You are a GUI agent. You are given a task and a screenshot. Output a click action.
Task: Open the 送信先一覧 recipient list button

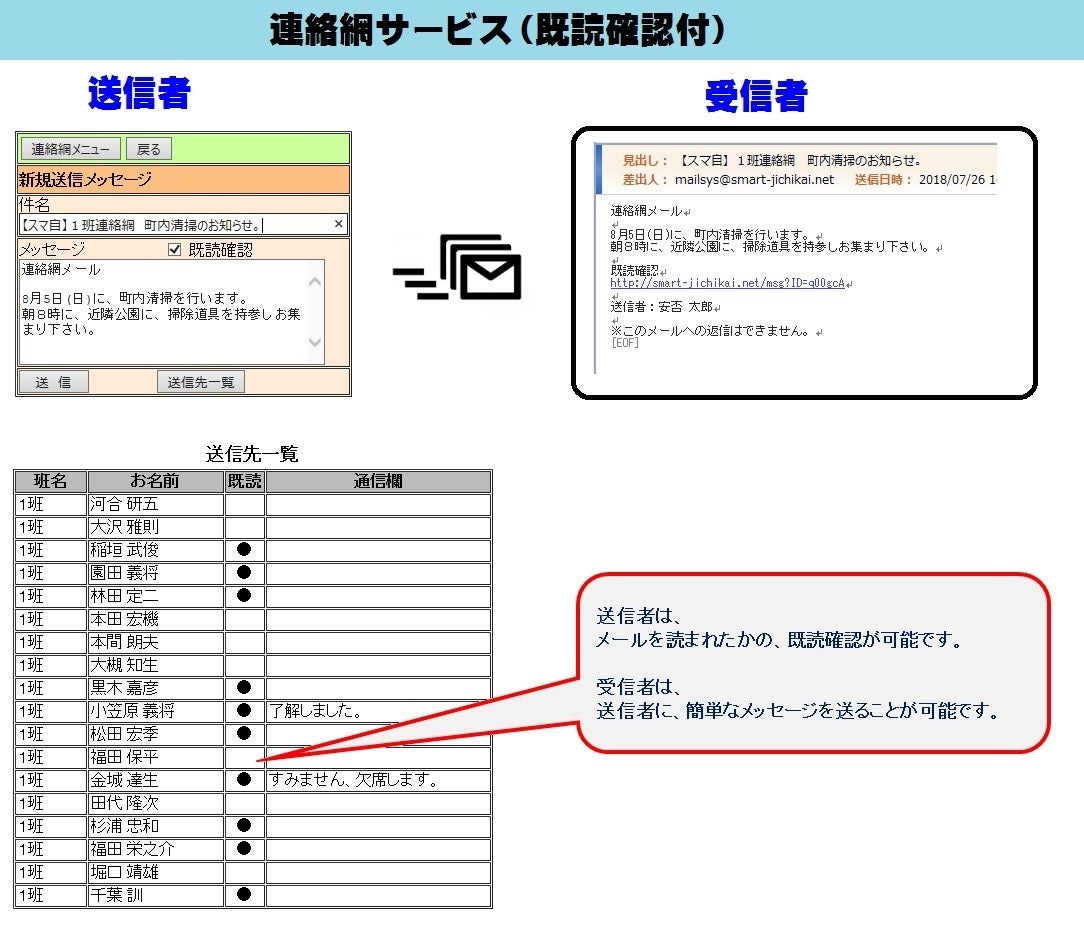(x=201, y=382)
